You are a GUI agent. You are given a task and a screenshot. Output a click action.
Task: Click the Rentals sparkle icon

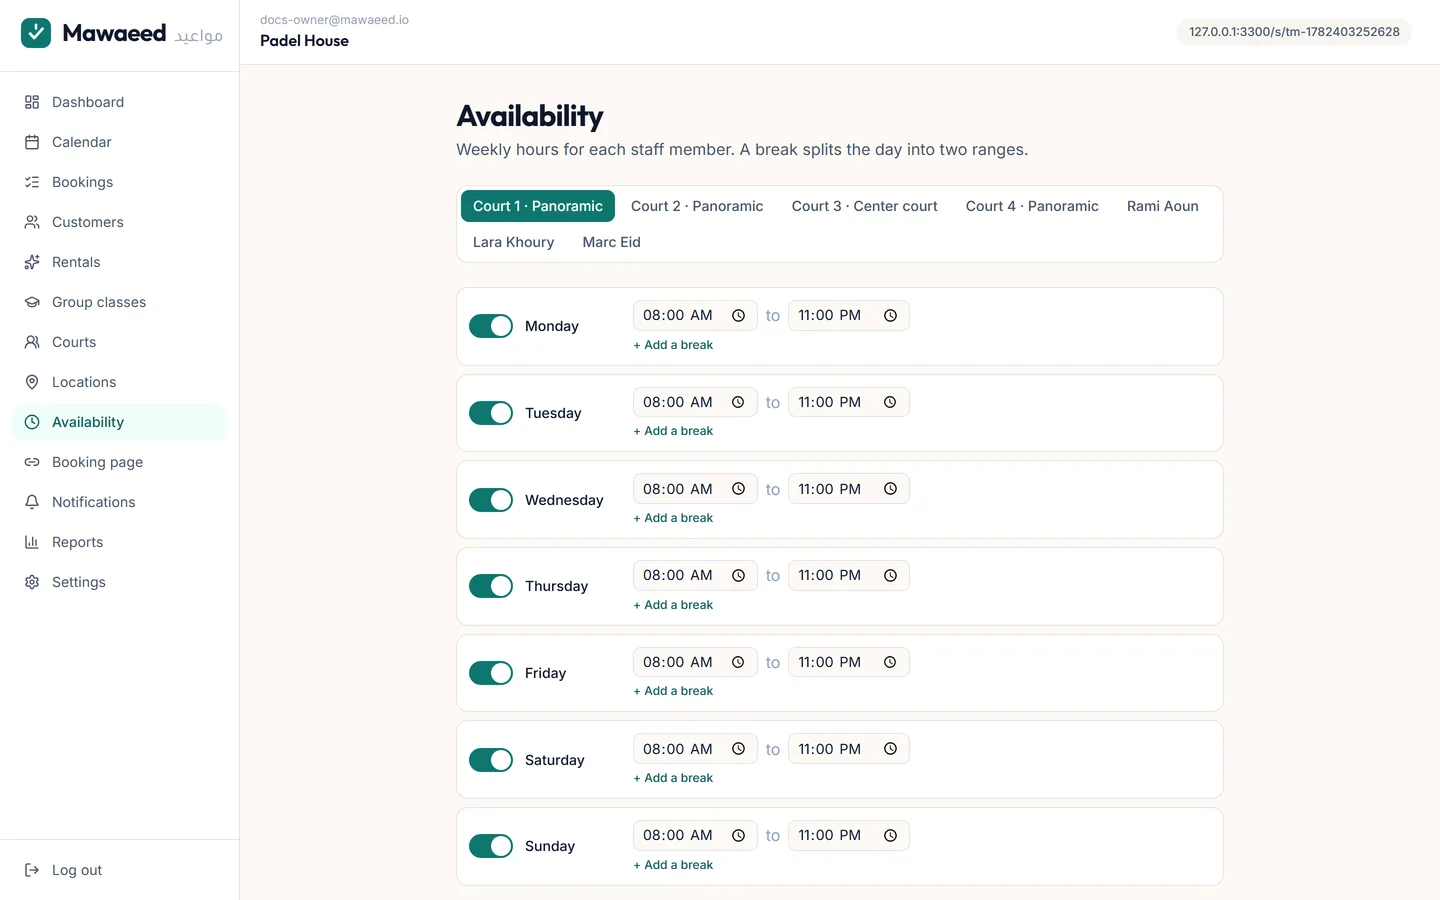(x=32, y=262)
